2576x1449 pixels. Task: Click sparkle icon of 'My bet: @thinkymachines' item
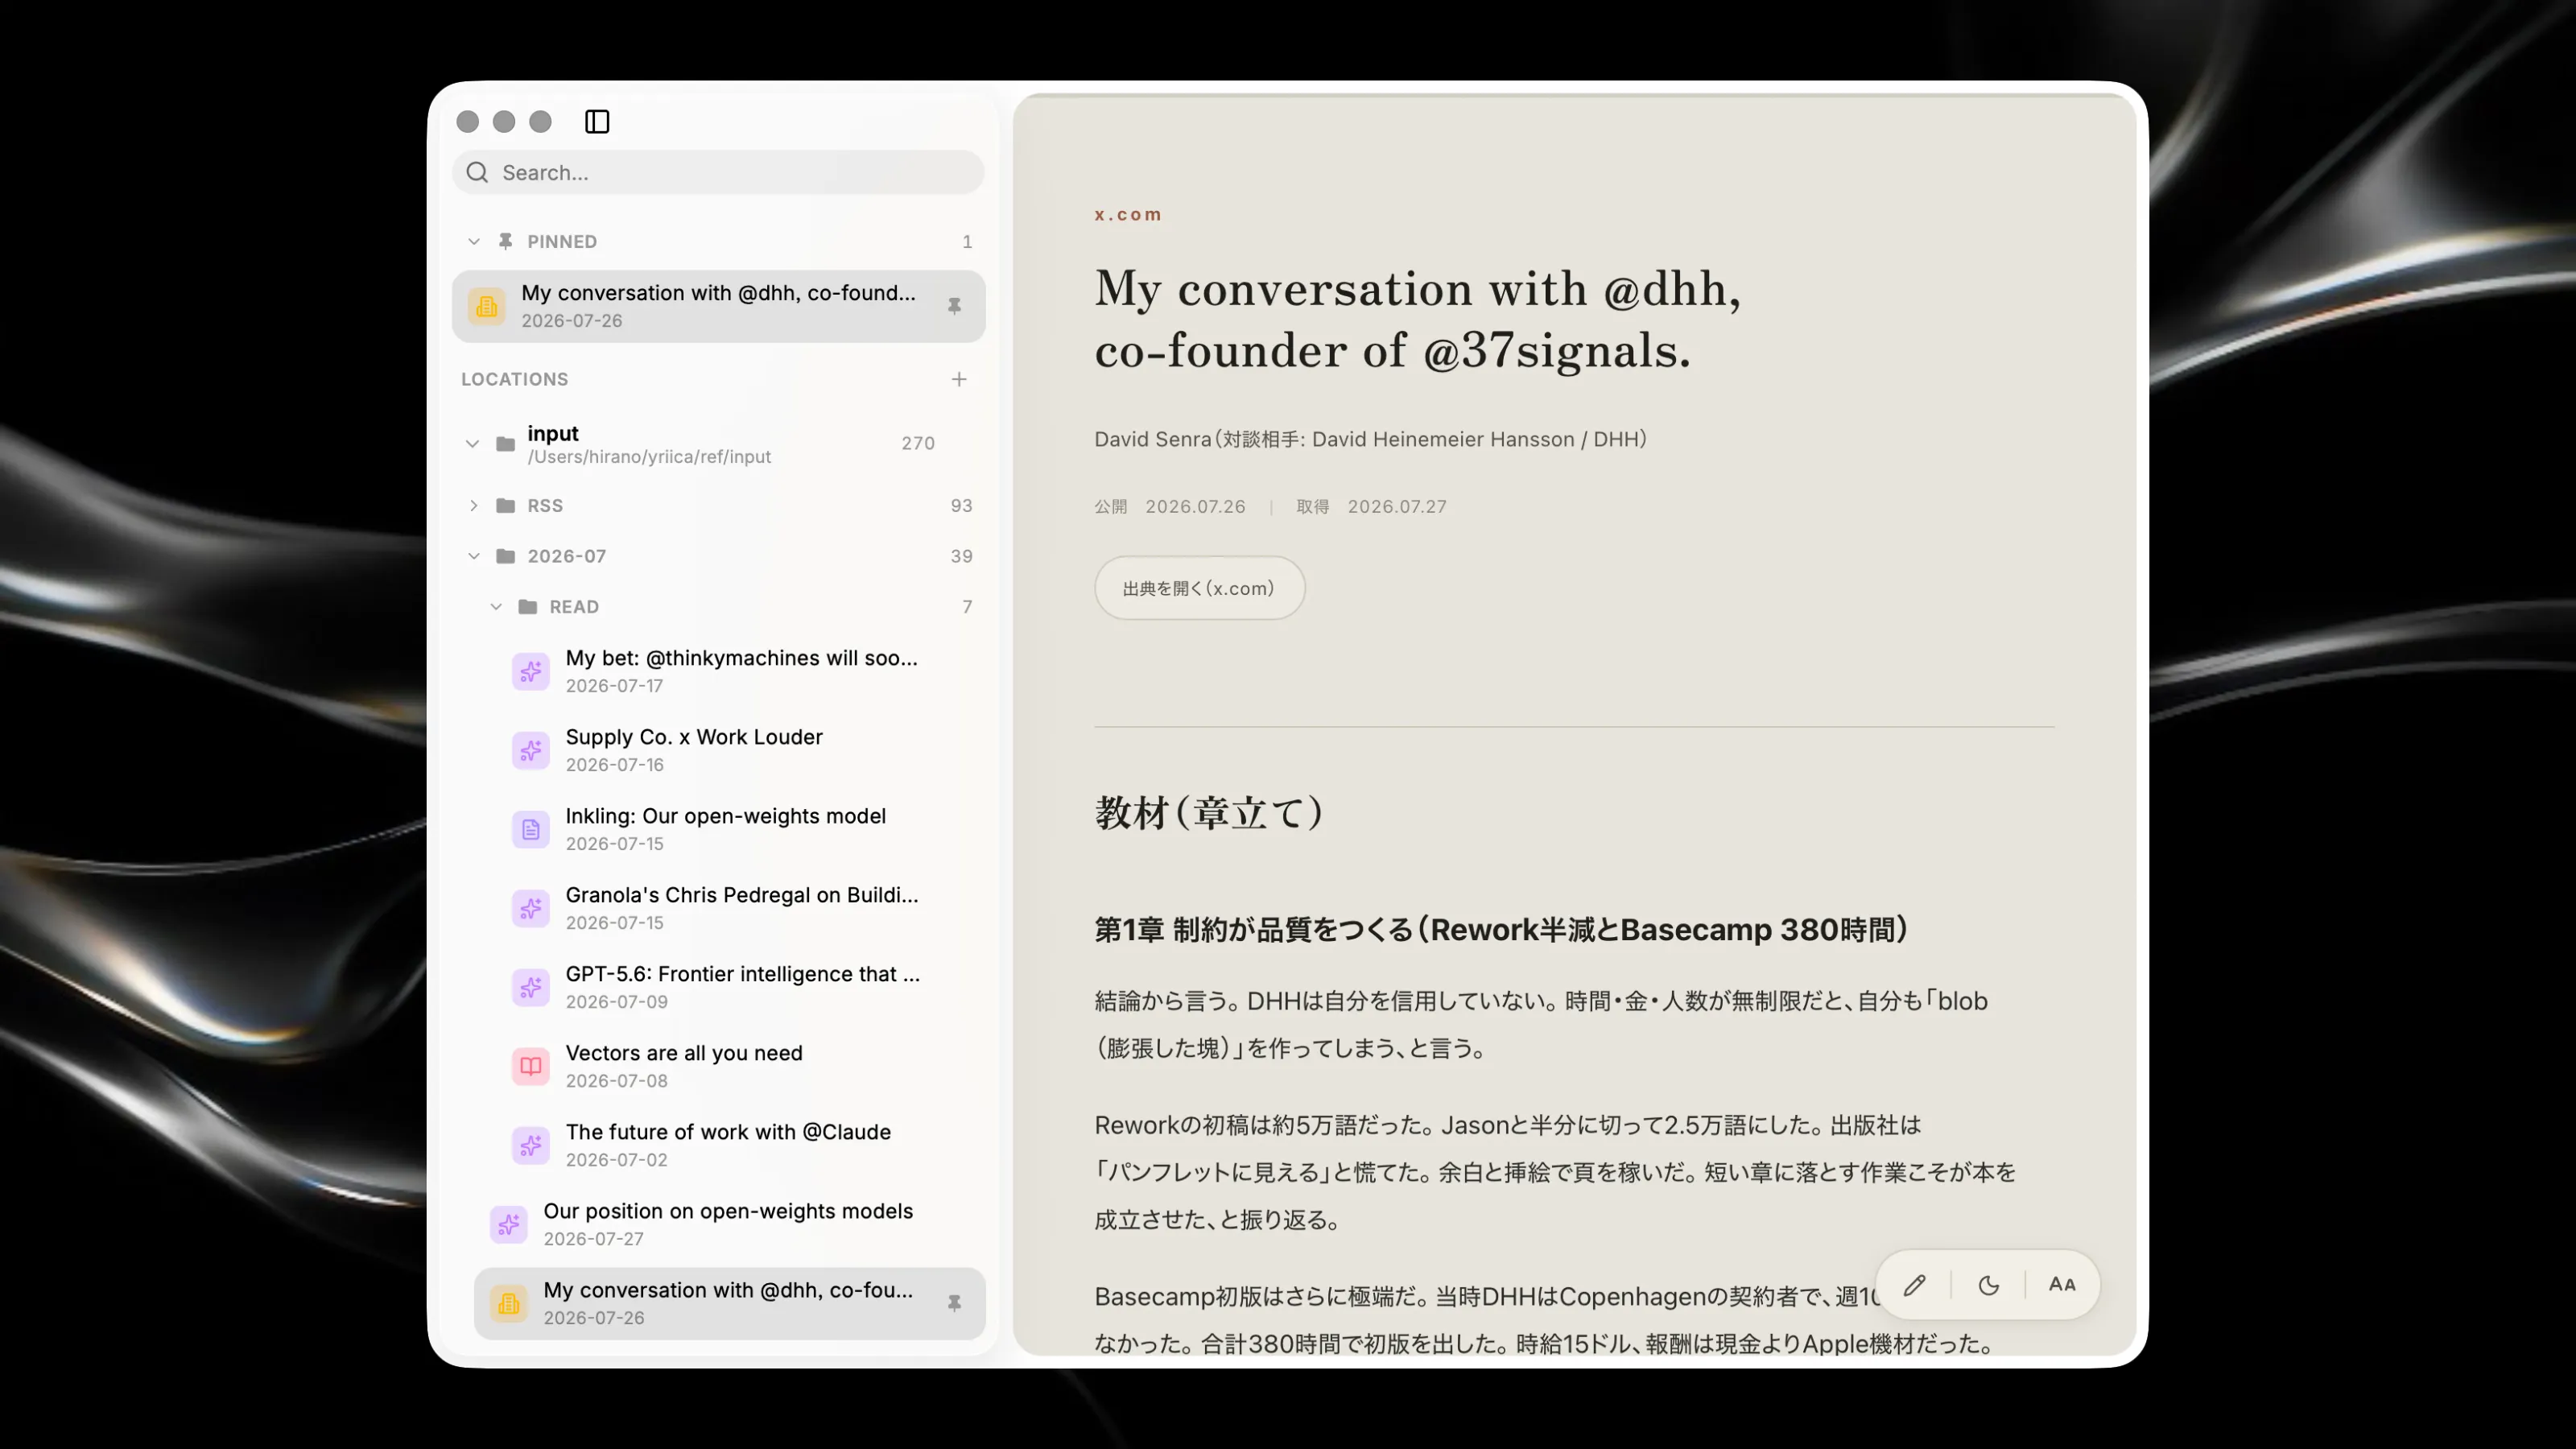pos(531,671)
